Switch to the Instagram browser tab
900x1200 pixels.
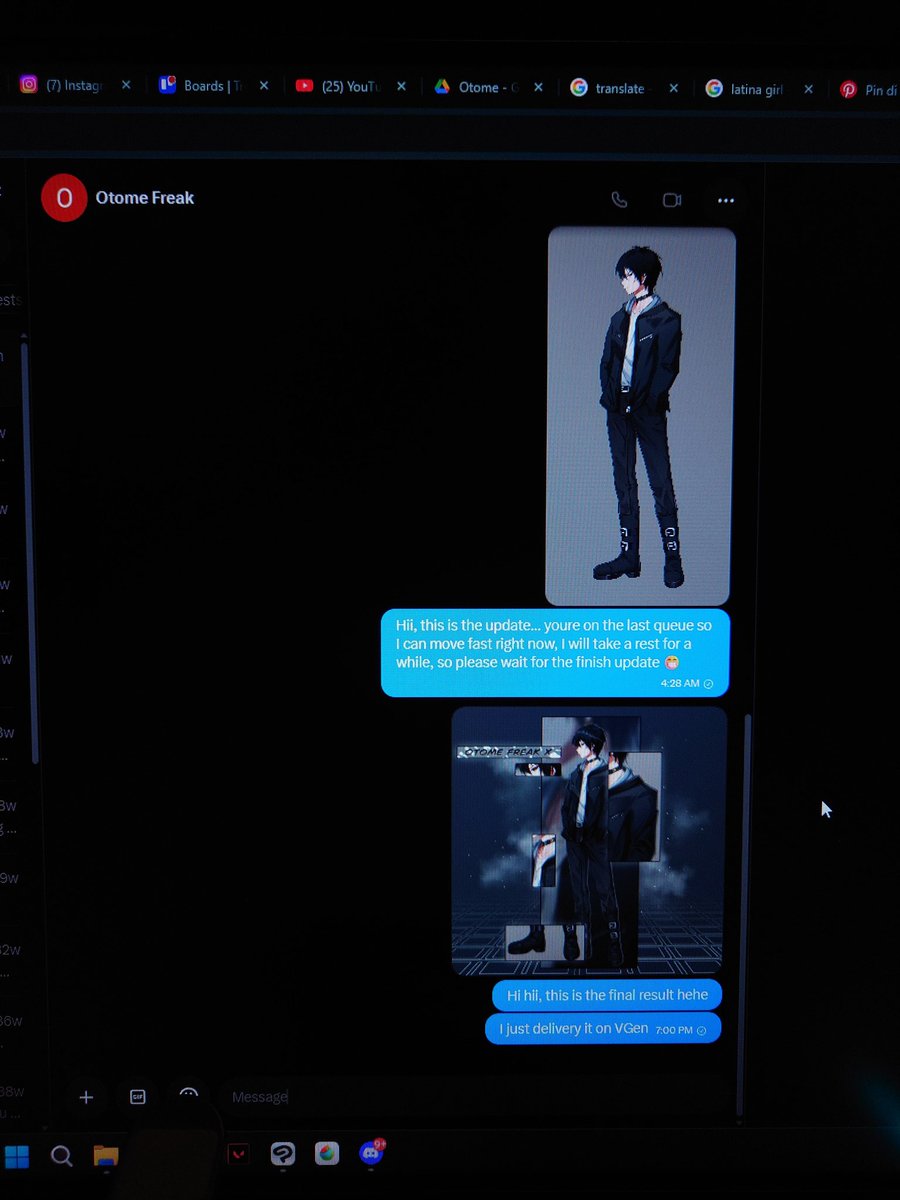(76, 87)
